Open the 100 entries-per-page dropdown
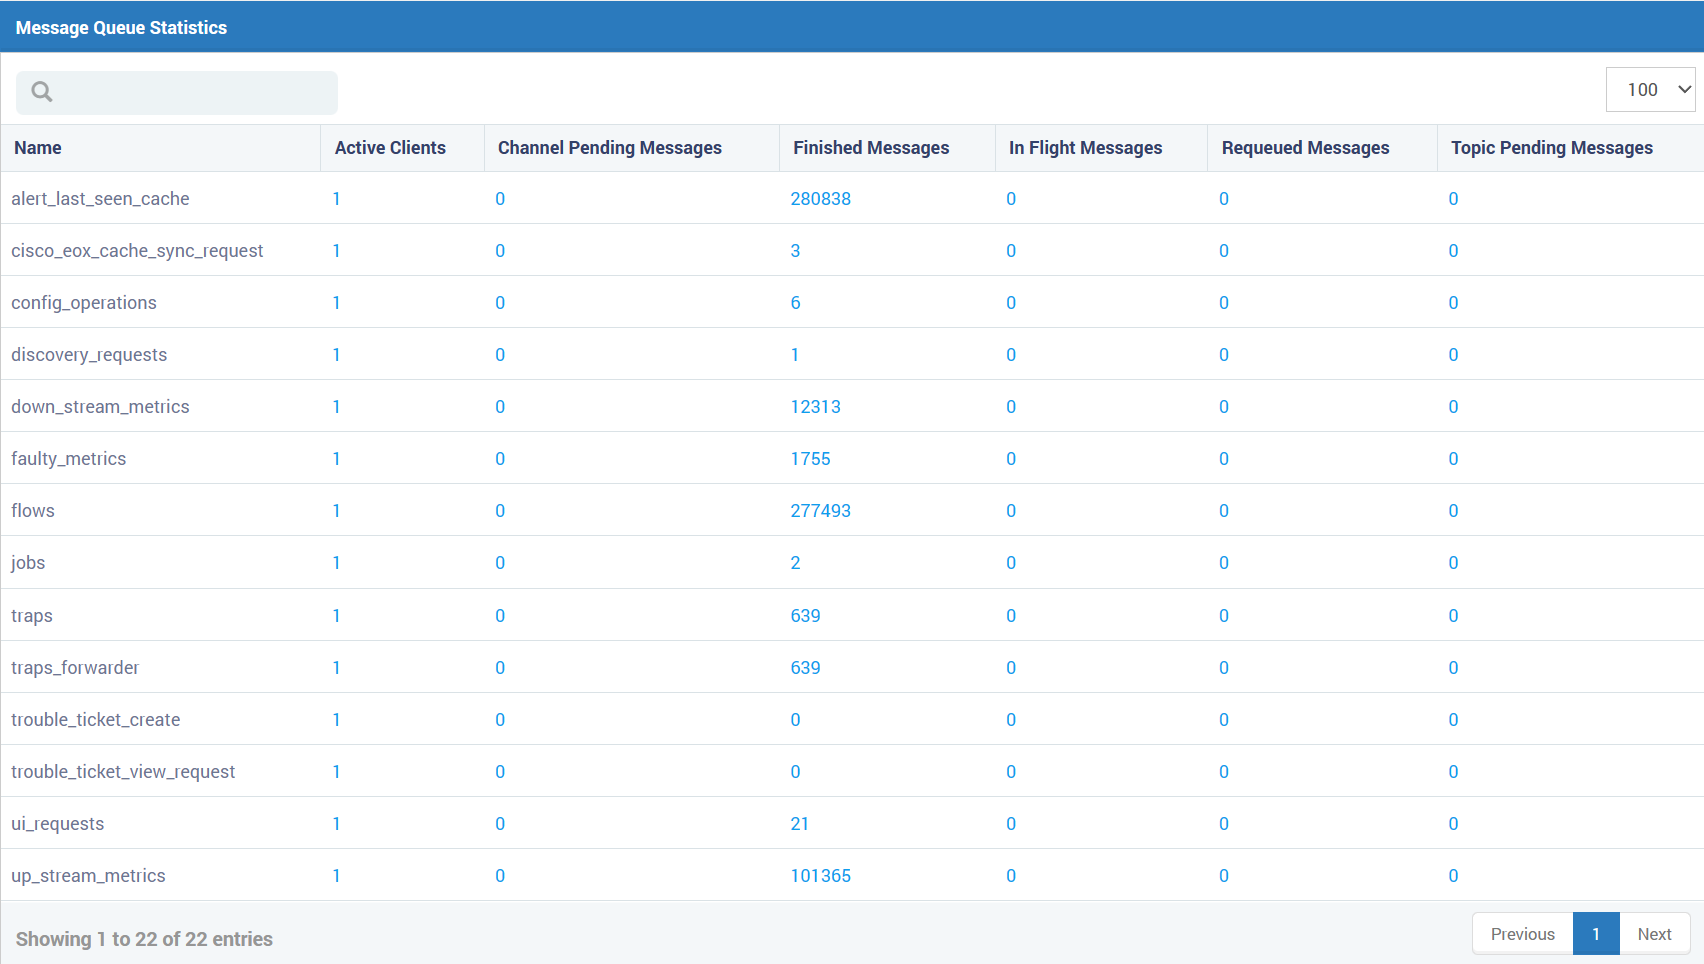Screen dimensions: 1704x964 pos(1651,90)
